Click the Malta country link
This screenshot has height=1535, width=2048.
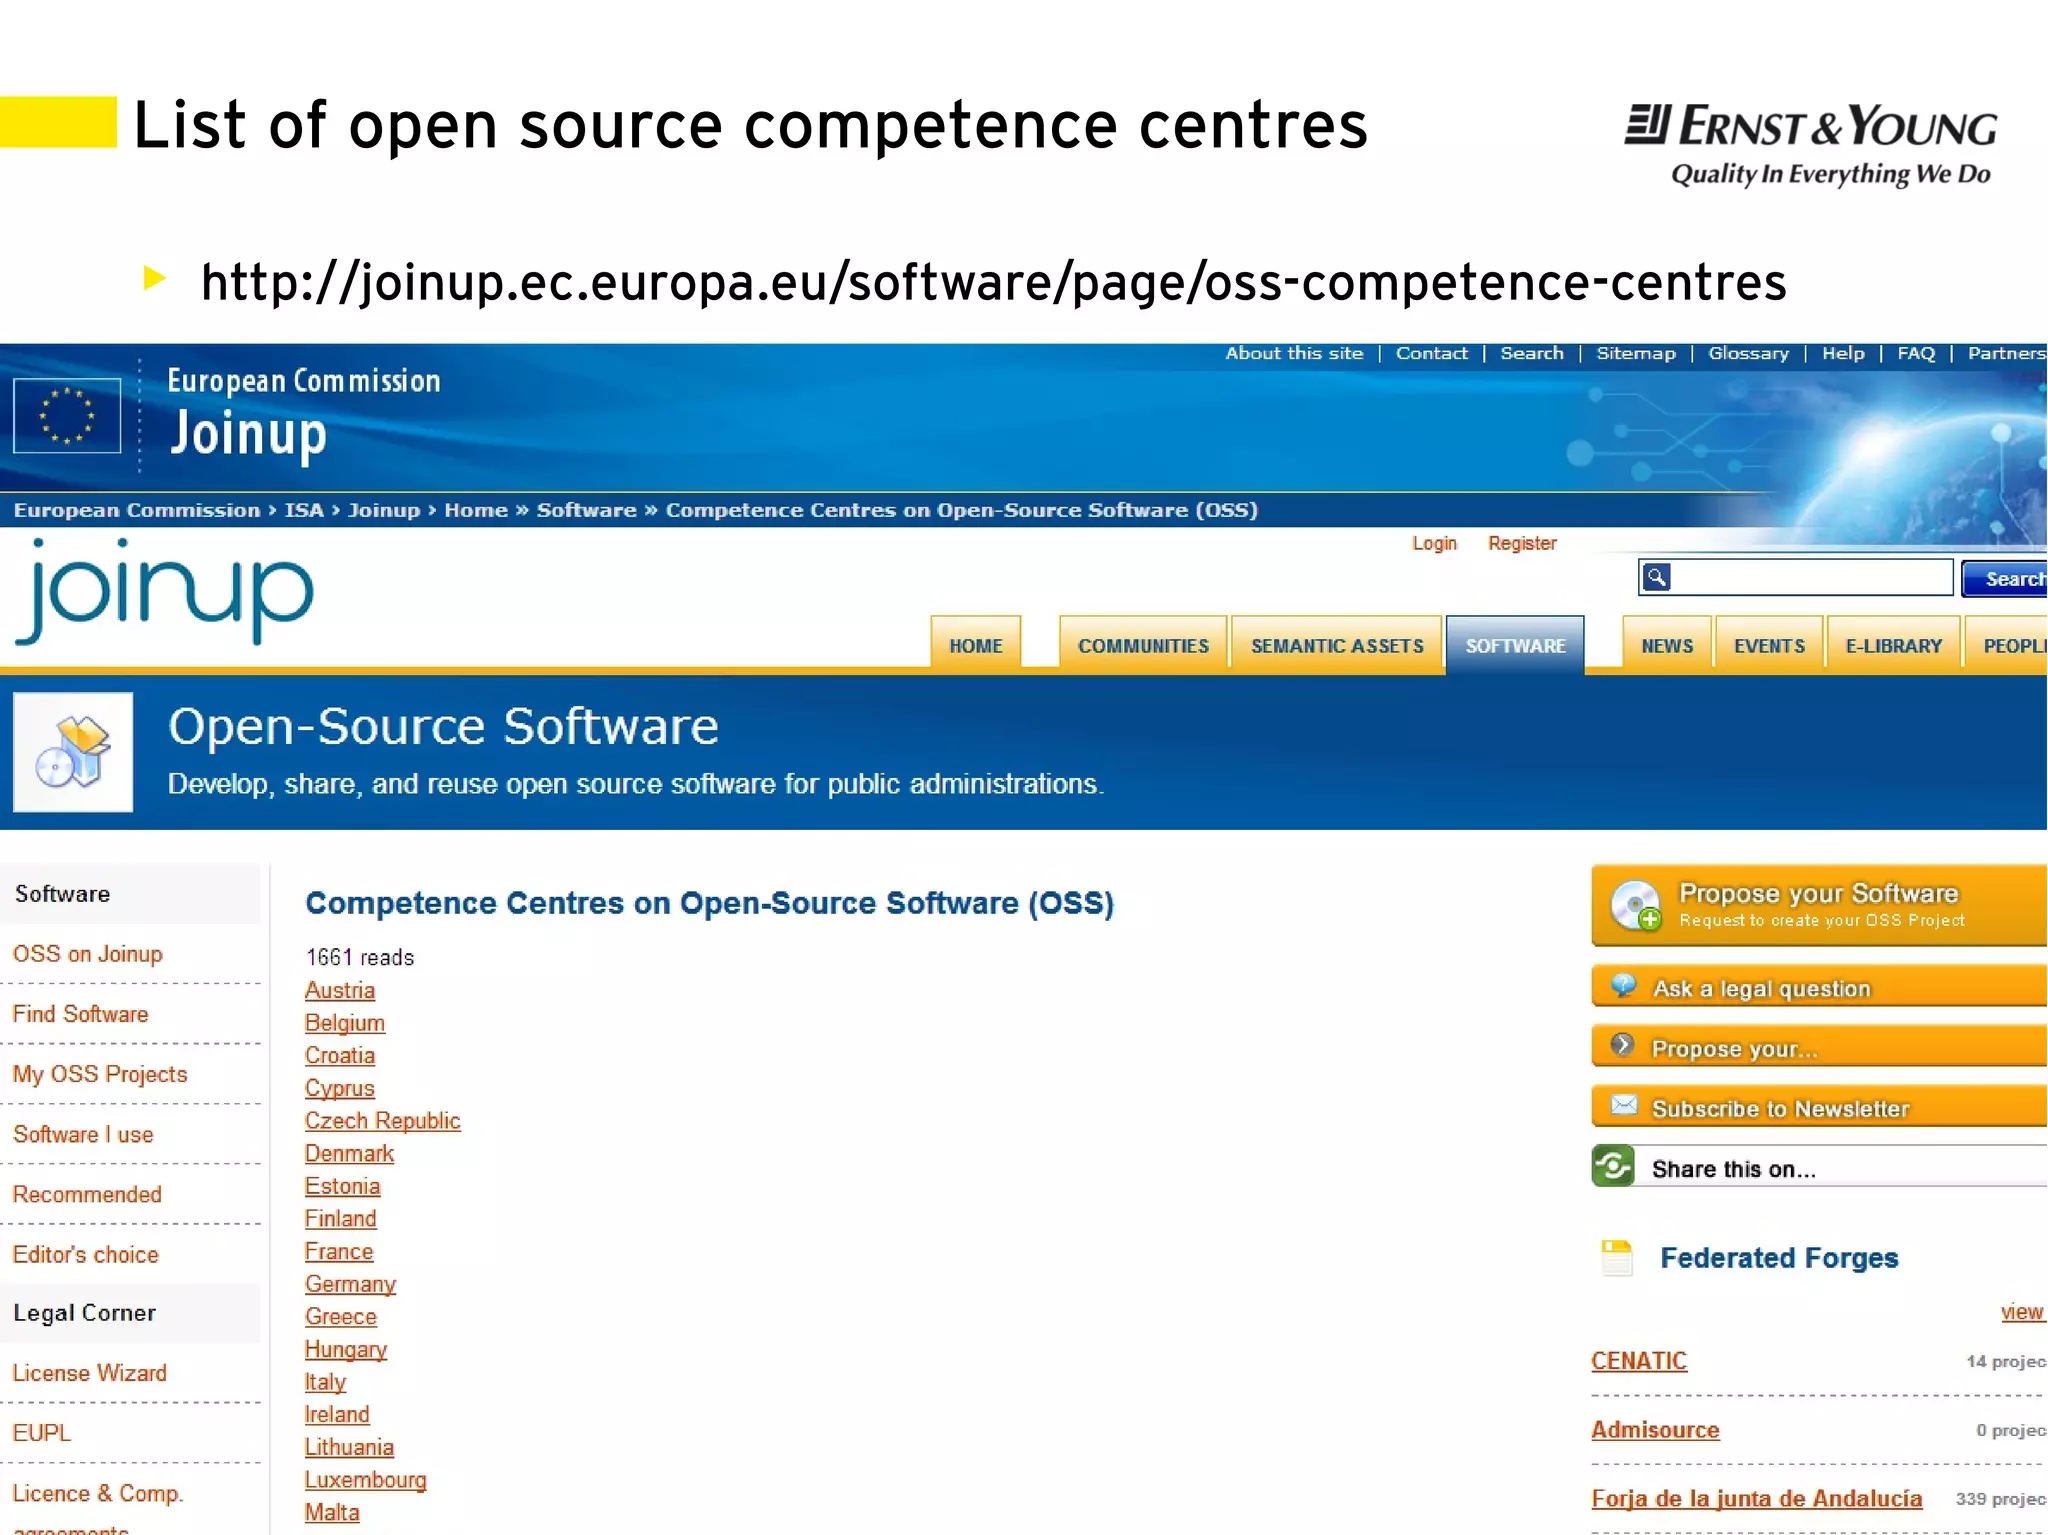pyautogui.click(x=332, y=1512)
